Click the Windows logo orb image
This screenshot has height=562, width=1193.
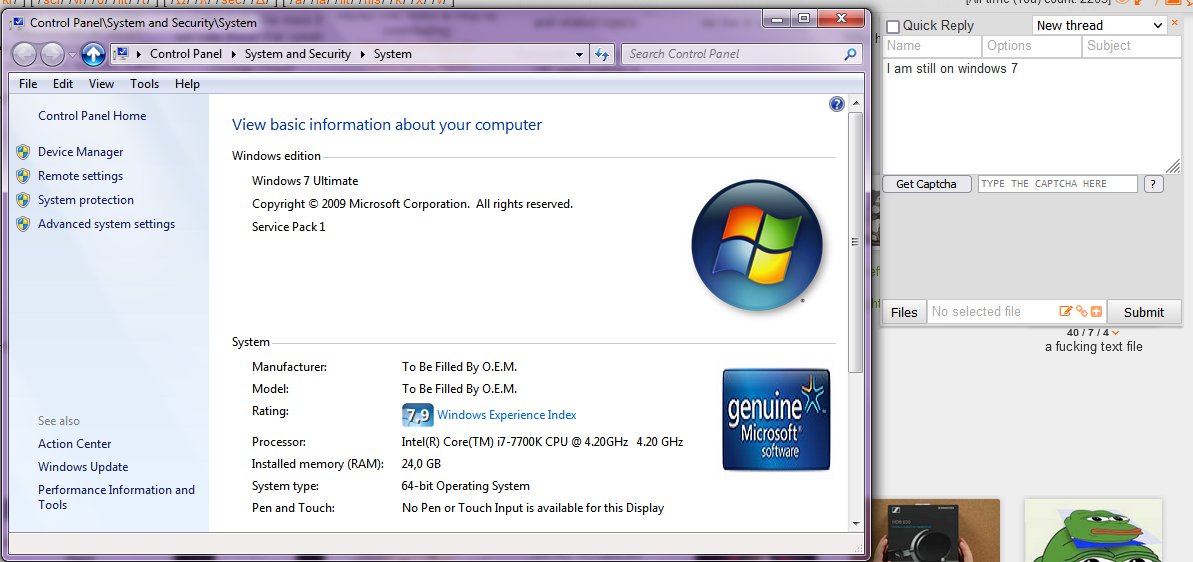point(757,245)
